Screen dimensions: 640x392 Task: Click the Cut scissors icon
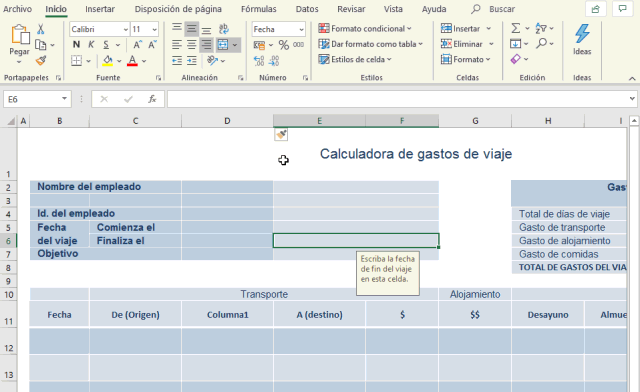(40, 29)
